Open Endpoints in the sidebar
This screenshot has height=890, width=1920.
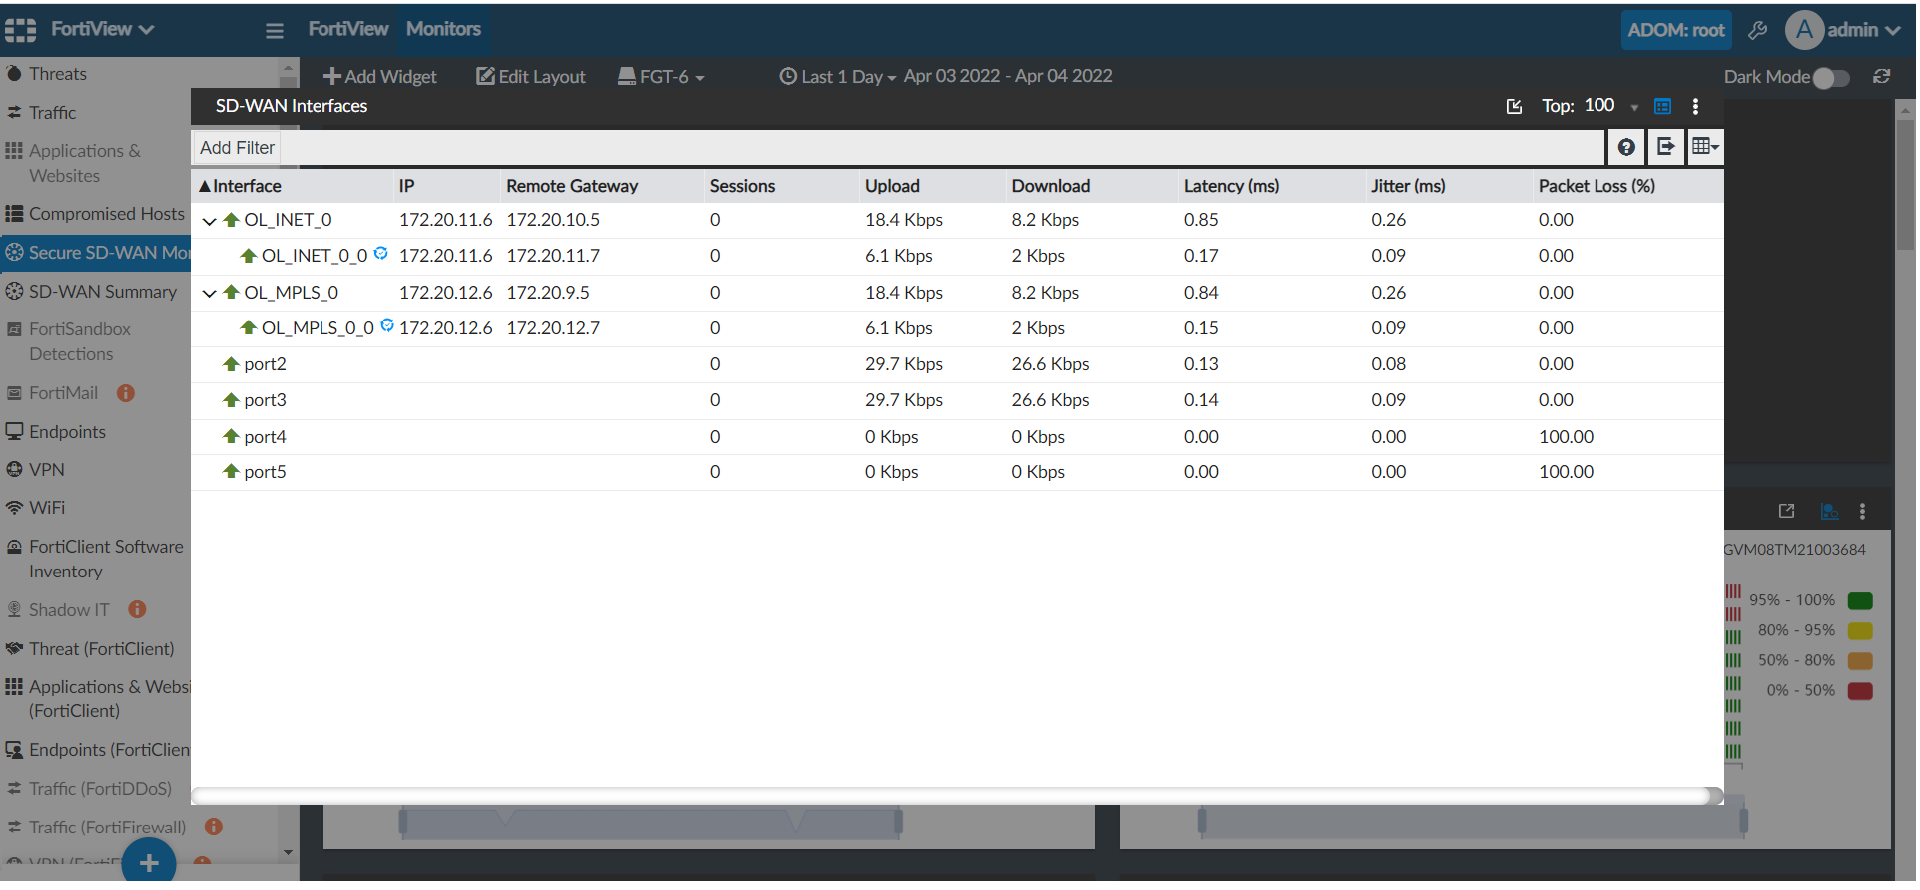point(67,432)
